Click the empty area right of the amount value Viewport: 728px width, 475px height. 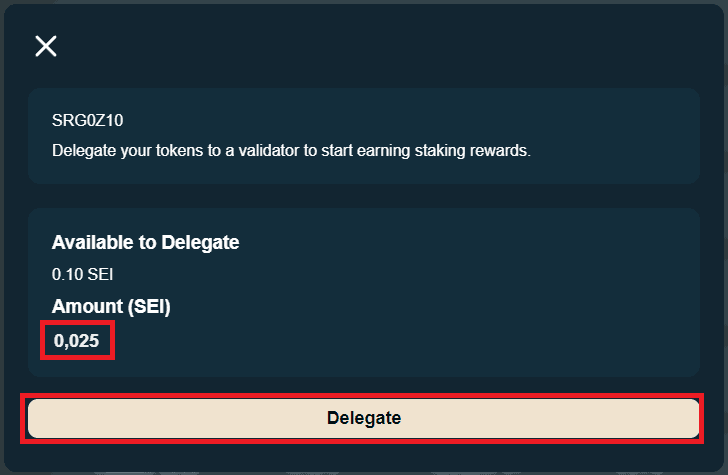tap(400, 341)
